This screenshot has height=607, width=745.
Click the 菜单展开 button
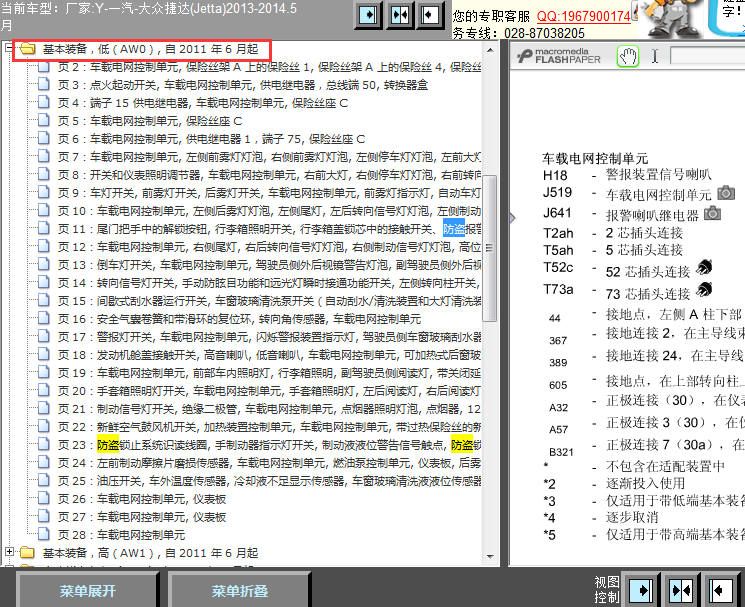(87, 590)
